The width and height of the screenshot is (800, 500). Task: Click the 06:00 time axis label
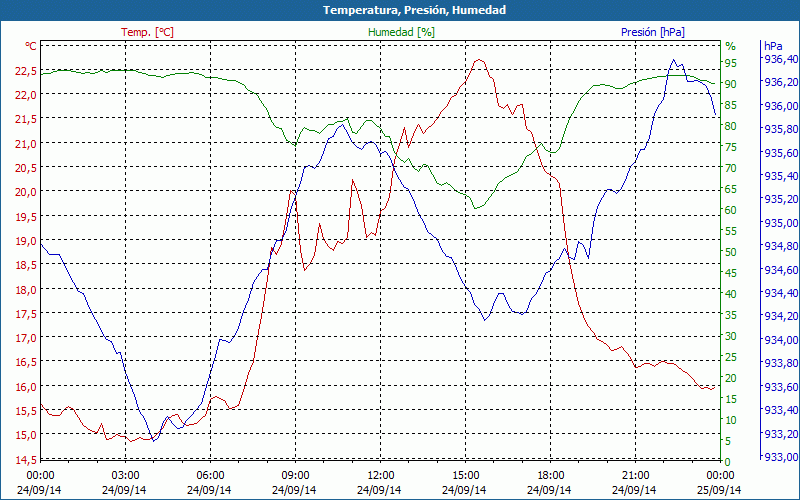pyautogui.click(x=210, y=476)
